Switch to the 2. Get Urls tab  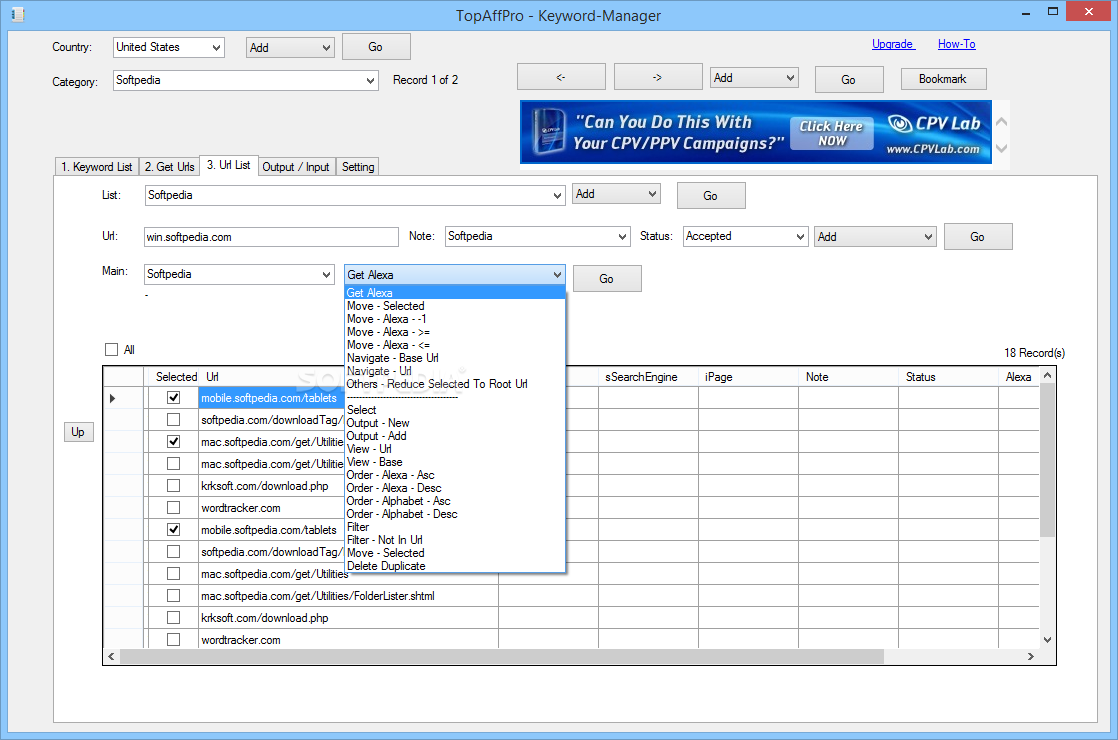(169, 167)
